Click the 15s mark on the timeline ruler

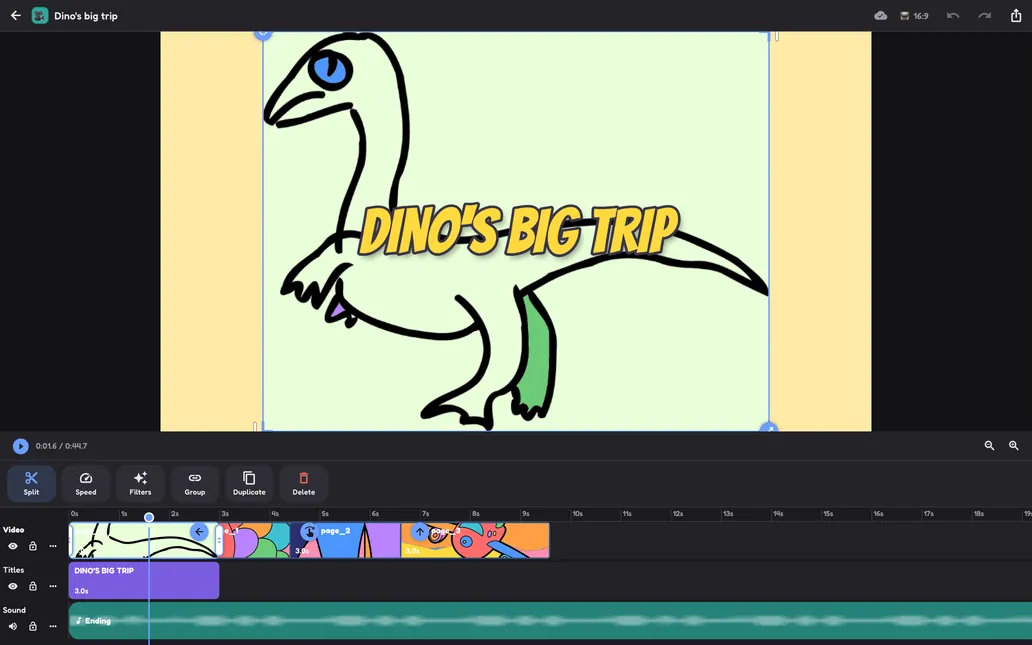[x=827, y=514]
